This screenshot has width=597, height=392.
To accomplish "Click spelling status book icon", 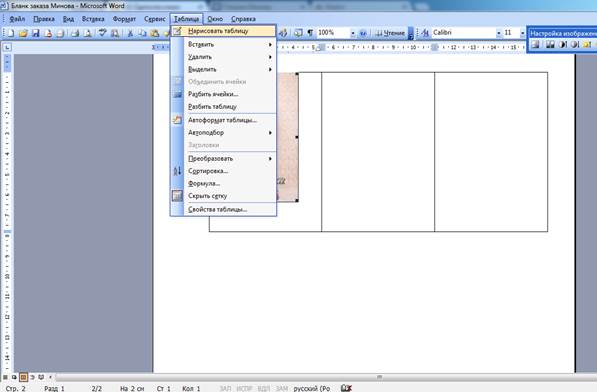I will click(346, 388).
